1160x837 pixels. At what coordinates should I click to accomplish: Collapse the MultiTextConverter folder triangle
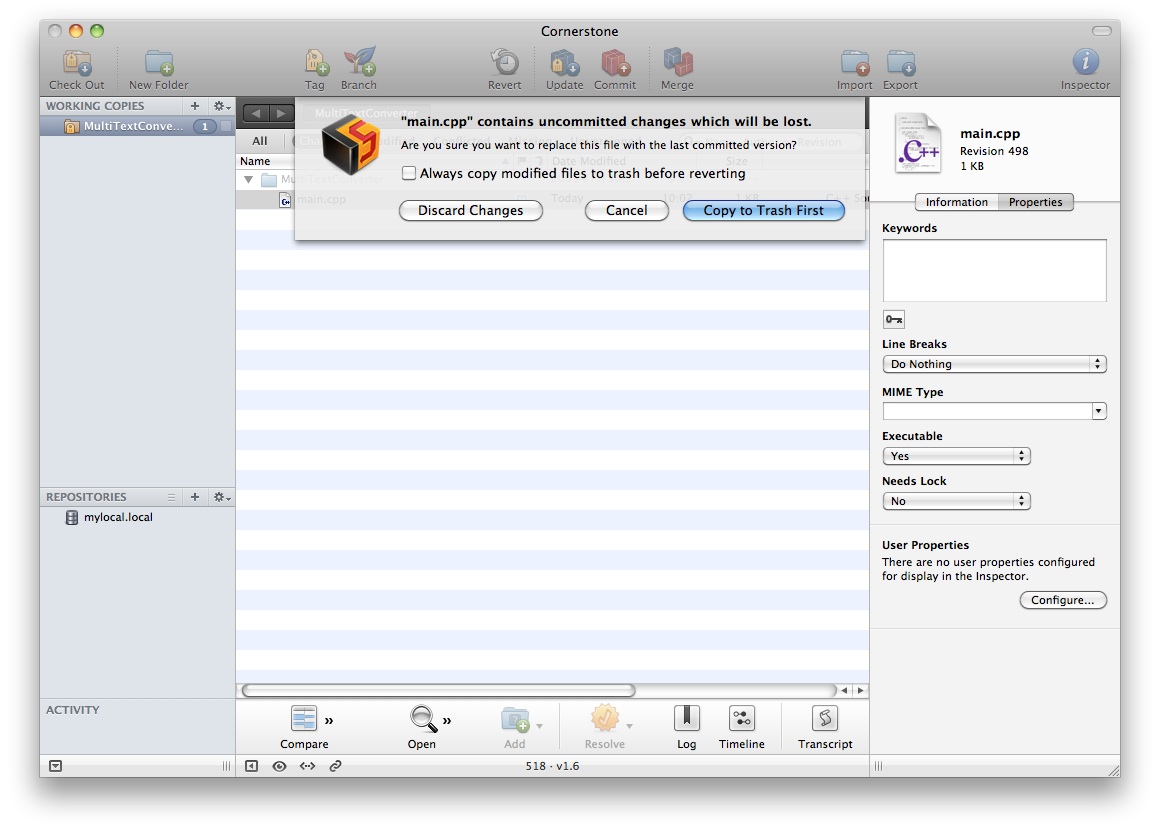(249, 180)
